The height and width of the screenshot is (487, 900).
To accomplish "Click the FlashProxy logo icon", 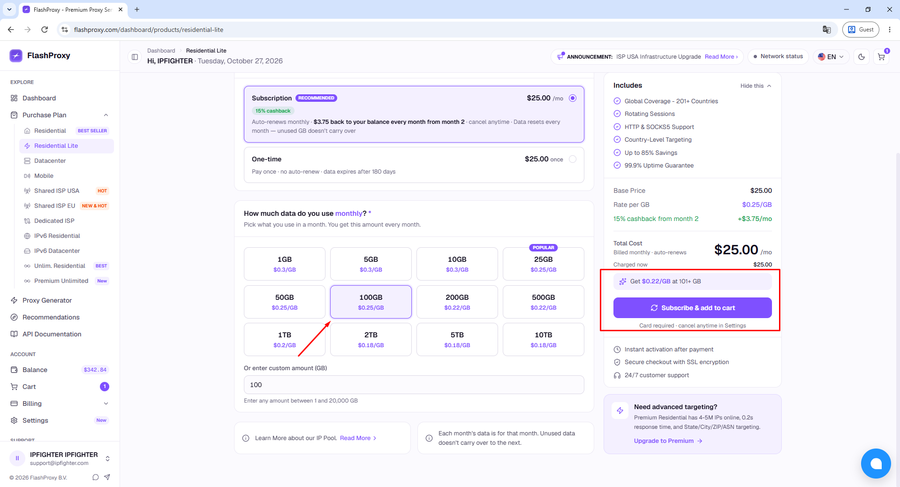I will click(16, 55).
